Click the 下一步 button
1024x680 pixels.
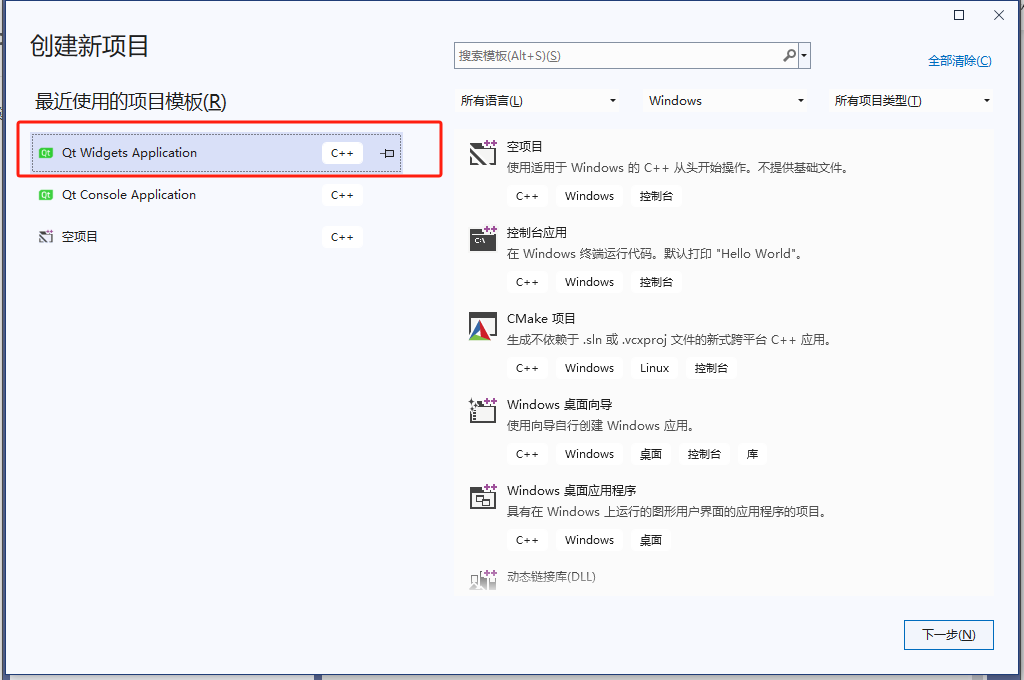(948, 635)
